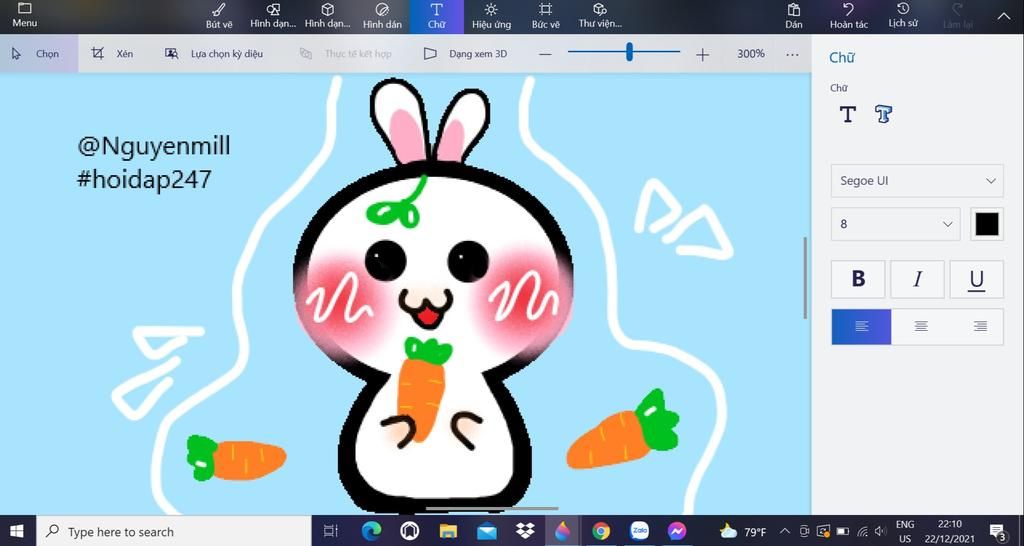This screenshot has height=546, width=1024.
Task: Click the vertical canvas scrollbar
Action: tap(805, 278)
